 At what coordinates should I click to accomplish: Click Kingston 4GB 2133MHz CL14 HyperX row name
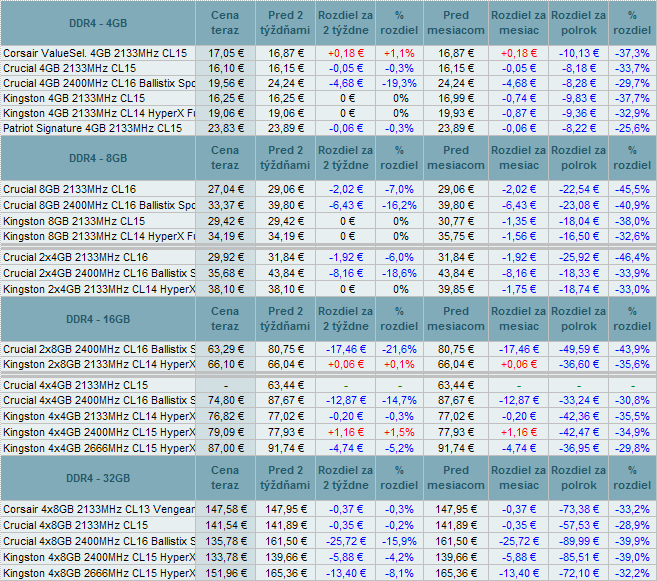pos(98,114)
